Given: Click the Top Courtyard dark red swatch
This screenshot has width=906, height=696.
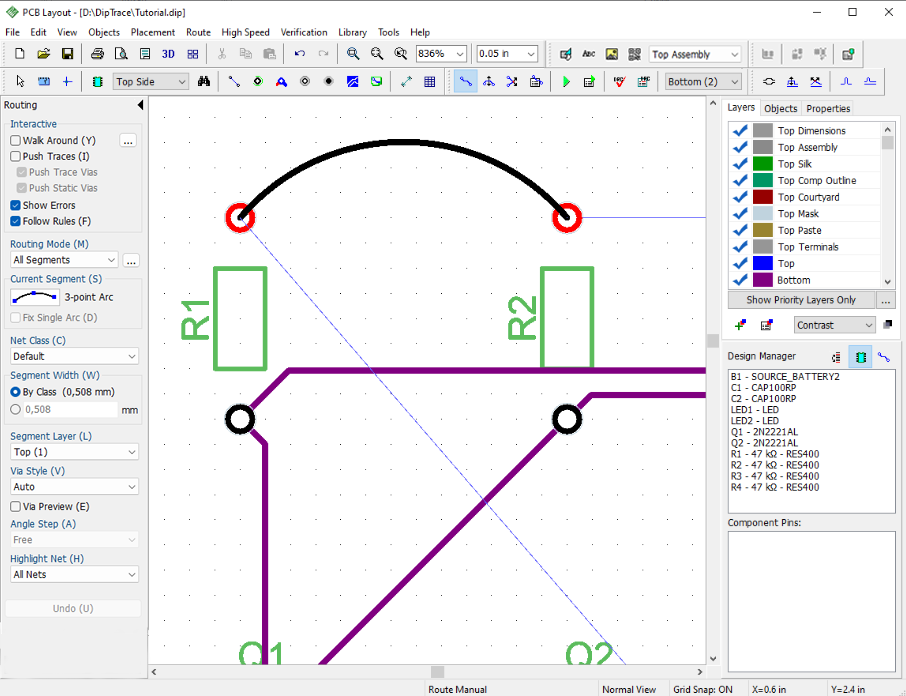Looking at the screenshot, I should coord(763,197).
